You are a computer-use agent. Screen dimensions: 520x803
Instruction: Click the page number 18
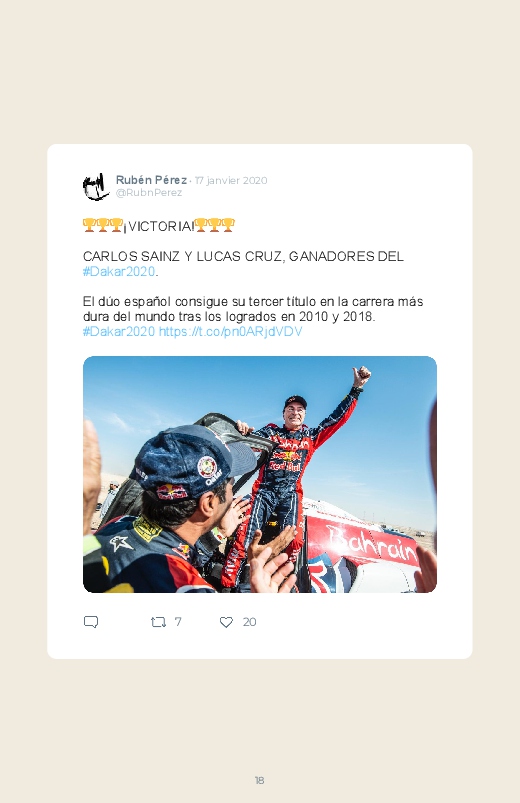point(259,780)
